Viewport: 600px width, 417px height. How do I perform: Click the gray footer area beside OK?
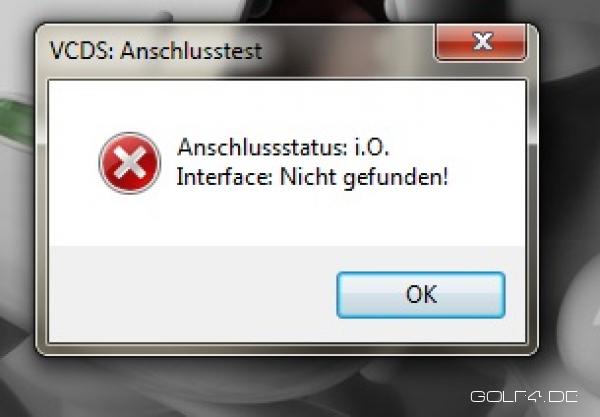pos(191,295)
